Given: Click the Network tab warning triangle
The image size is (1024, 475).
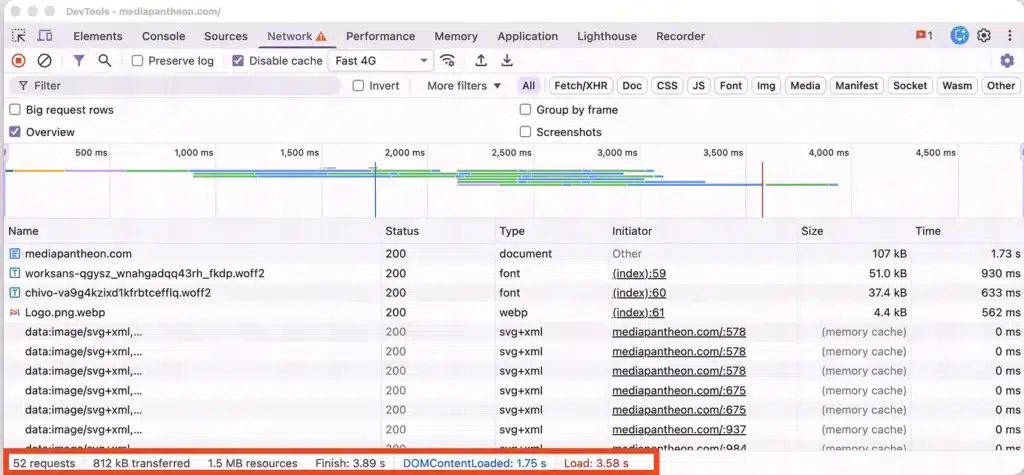Looking at the screenshot, I should tap(321, 37).
